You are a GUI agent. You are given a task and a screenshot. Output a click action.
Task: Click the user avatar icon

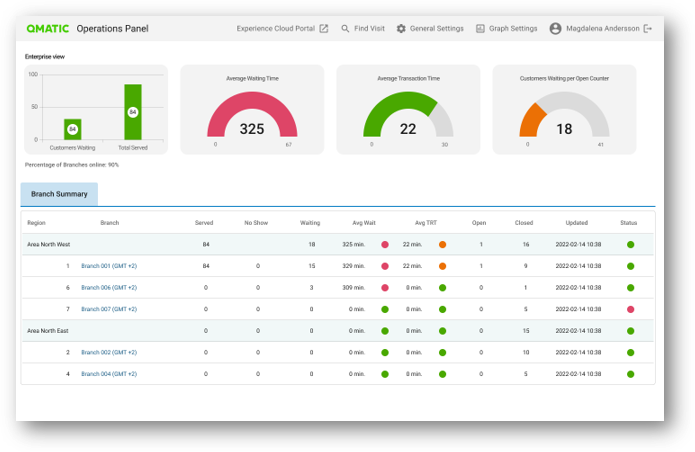click(x=555, y=29)
